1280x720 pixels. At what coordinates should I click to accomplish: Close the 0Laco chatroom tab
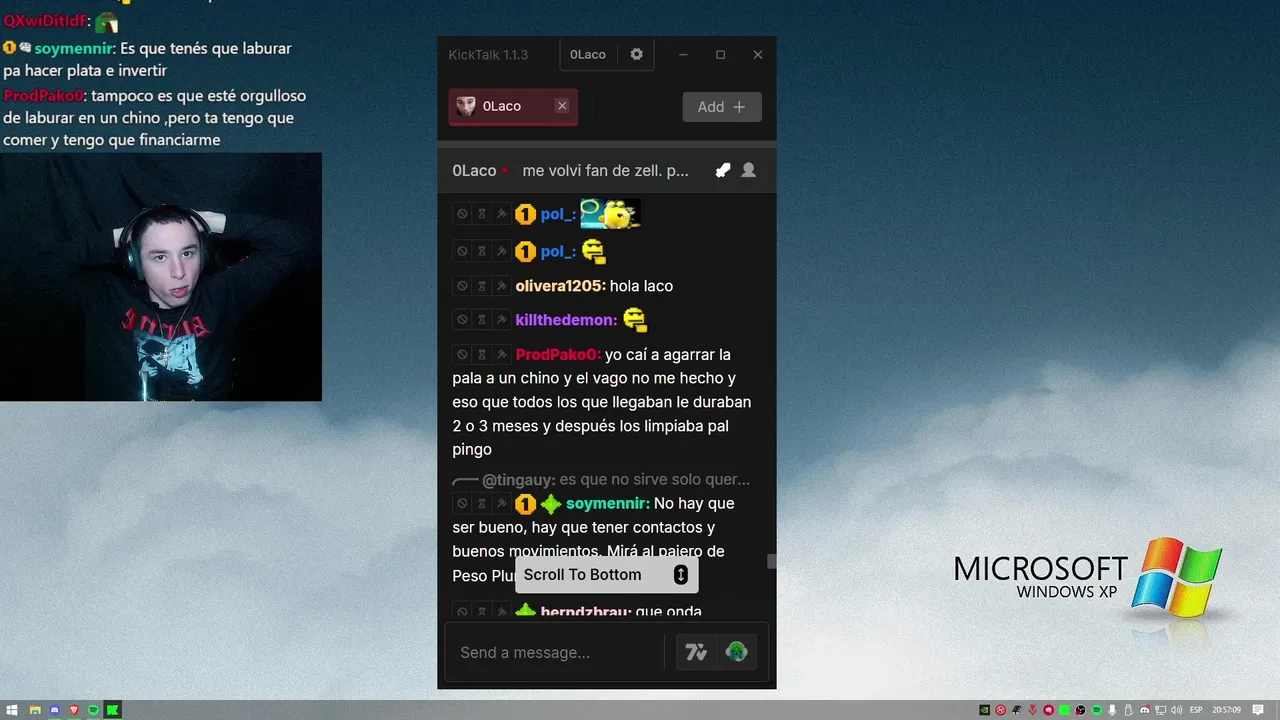(x=562, y=106)
